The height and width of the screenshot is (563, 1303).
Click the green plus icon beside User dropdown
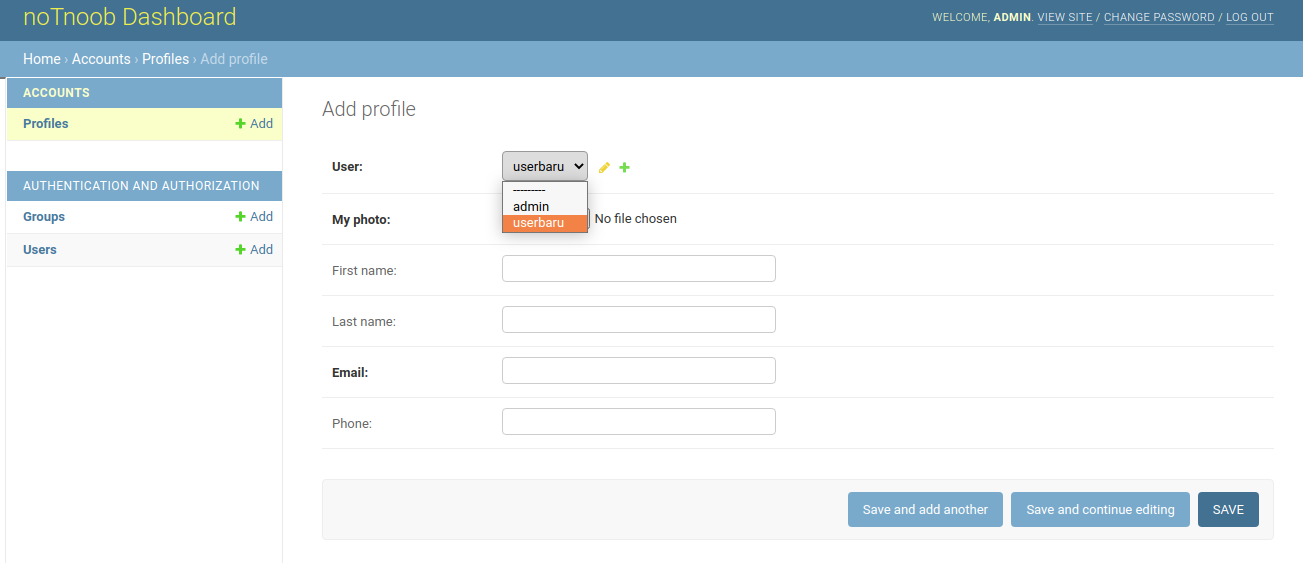625,168
